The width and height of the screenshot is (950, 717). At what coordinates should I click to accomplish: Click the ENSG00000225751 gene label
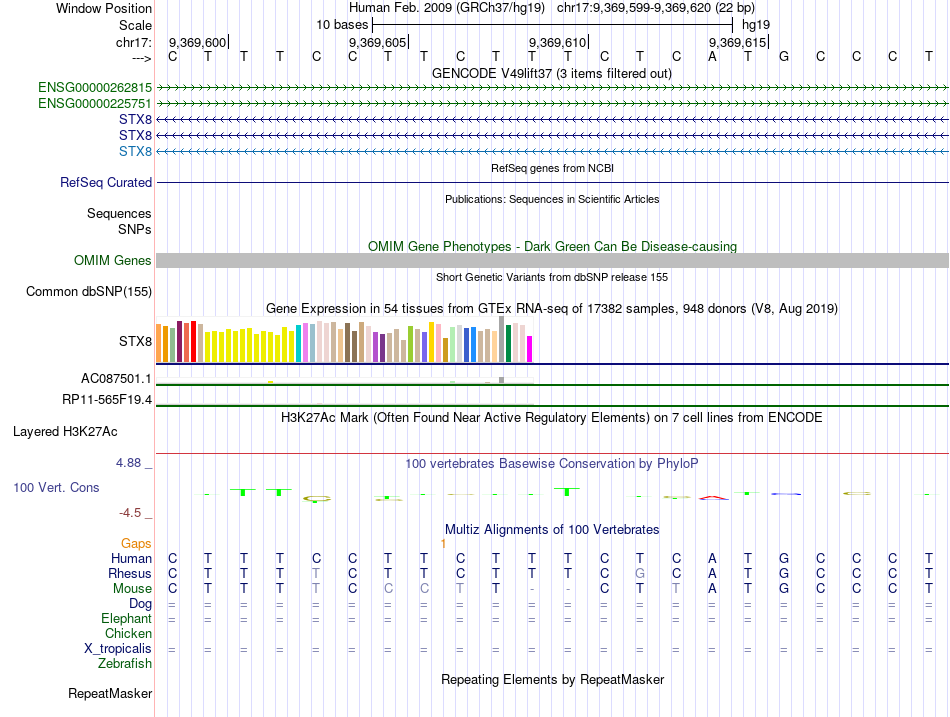[95, 104]
